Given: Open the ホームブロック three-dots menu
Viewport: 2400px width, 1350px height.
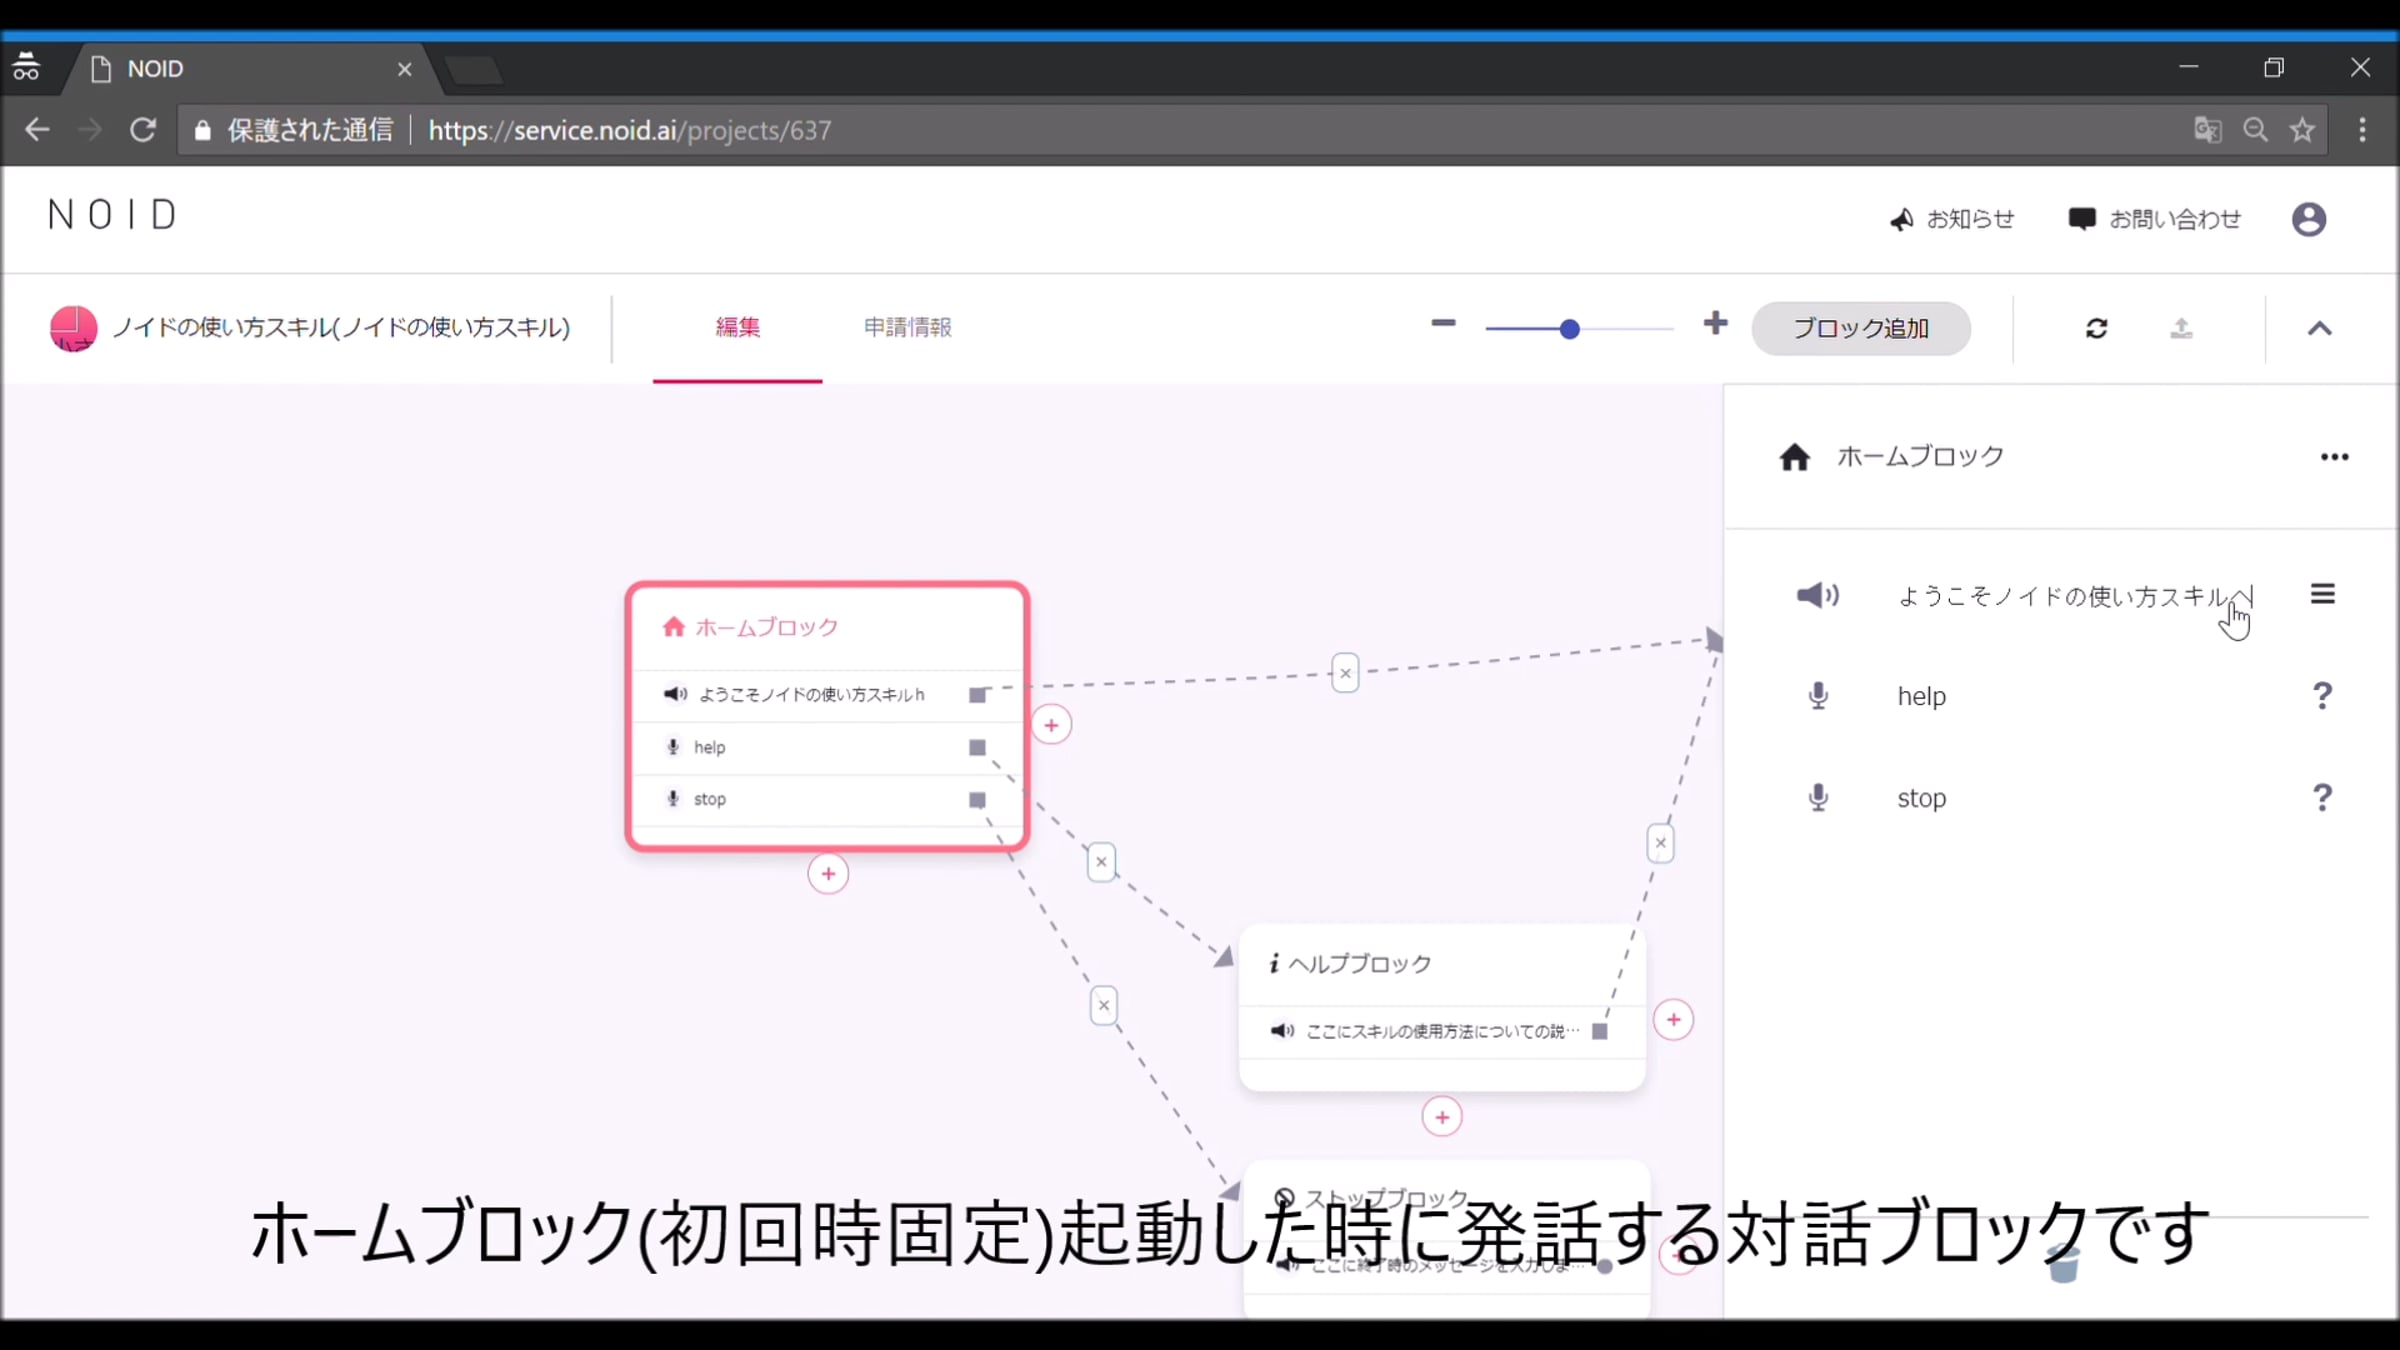Looking at the screenshot, I should [2334, 457].
